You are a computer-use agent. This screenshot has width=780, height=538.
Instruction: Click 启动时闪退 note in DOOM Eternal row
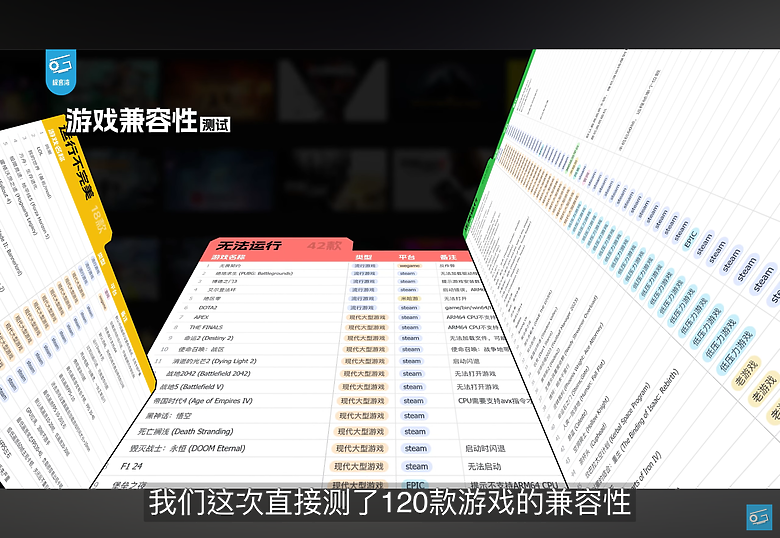485,448
